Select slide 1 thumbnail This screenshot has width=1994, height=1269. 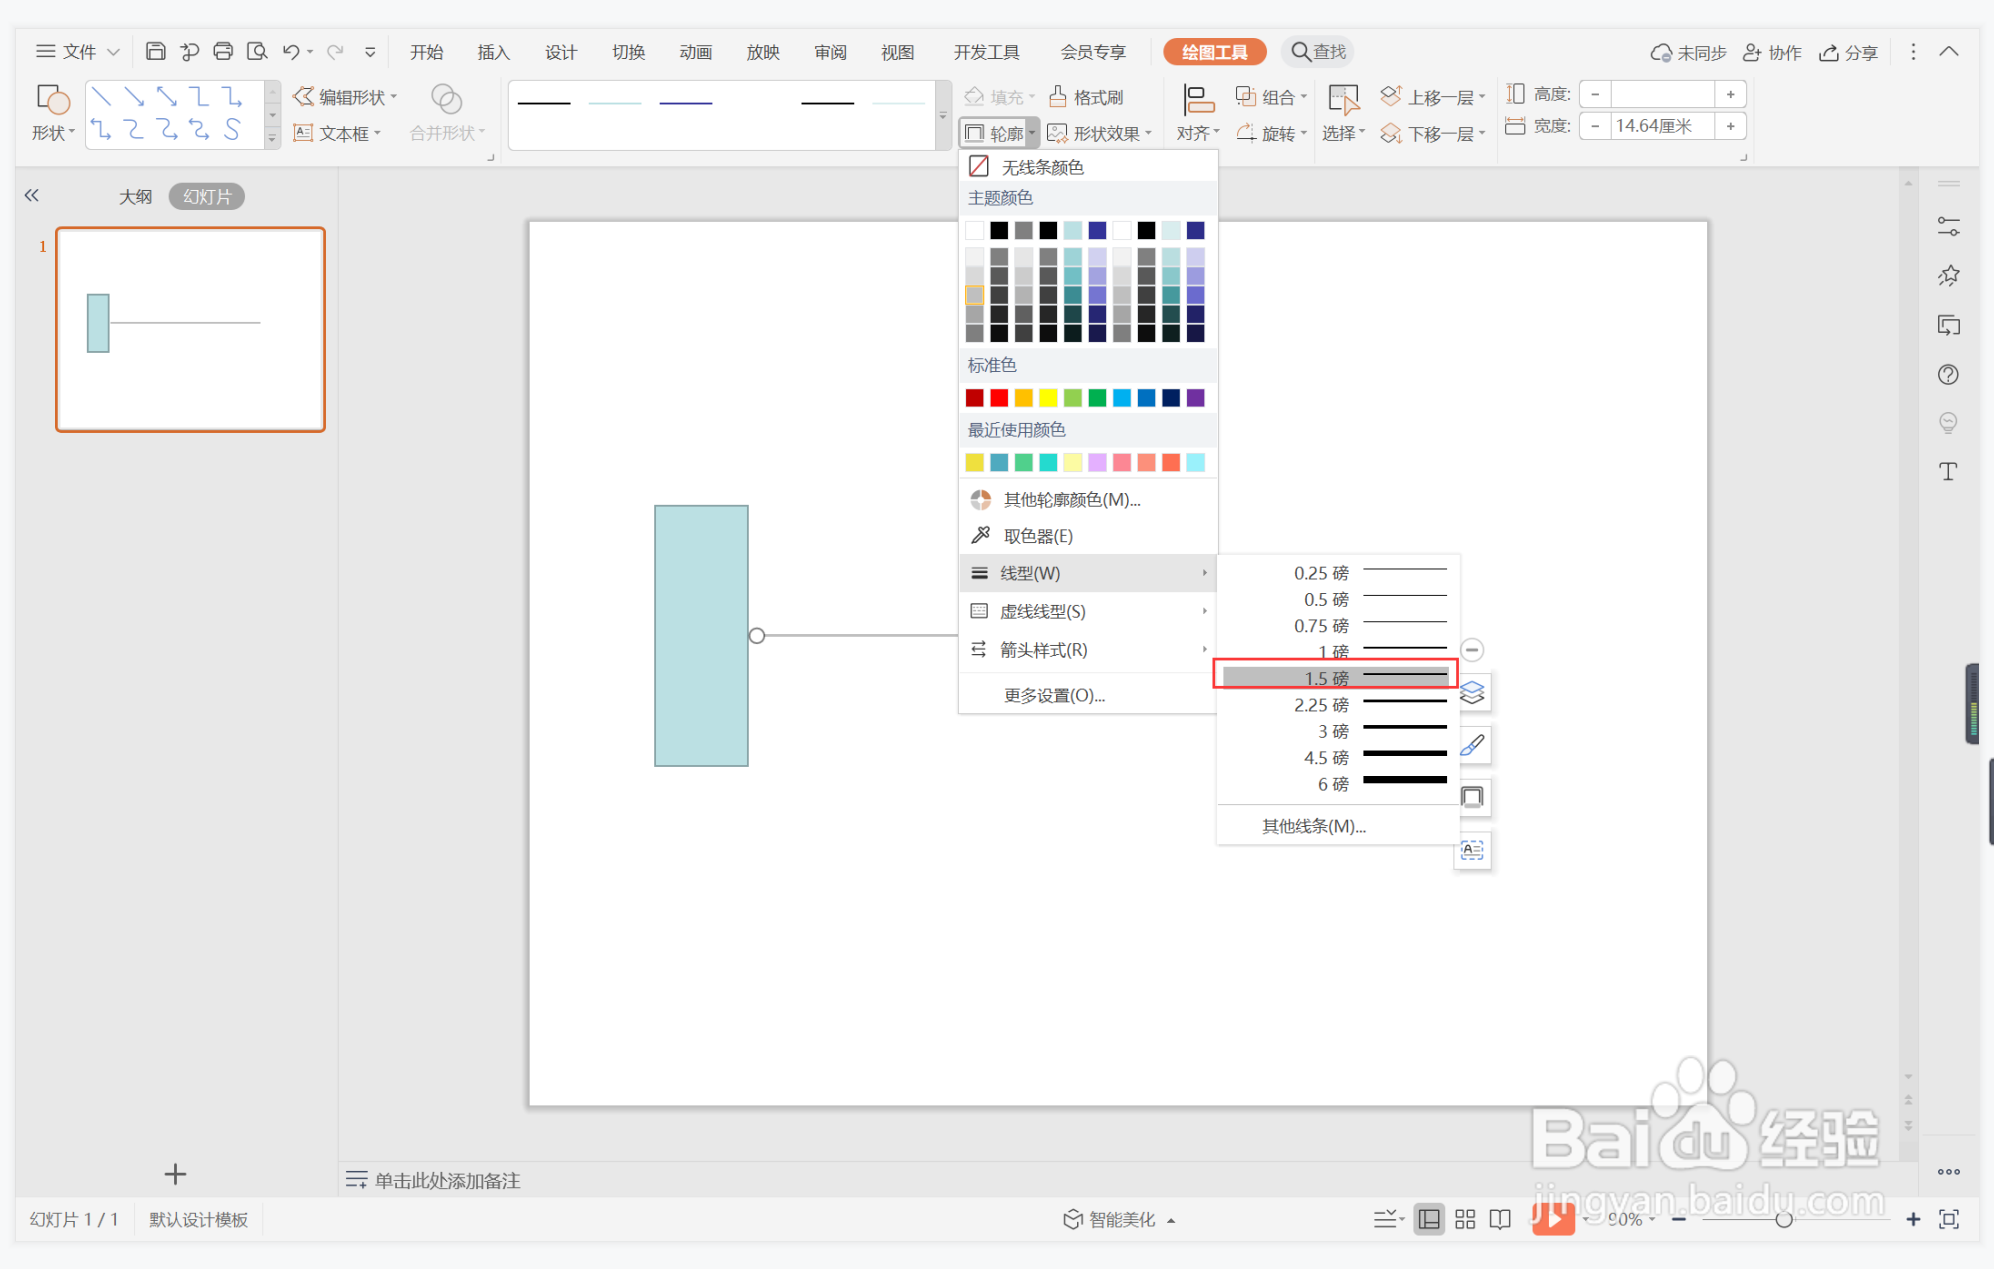tap(190, 329)
